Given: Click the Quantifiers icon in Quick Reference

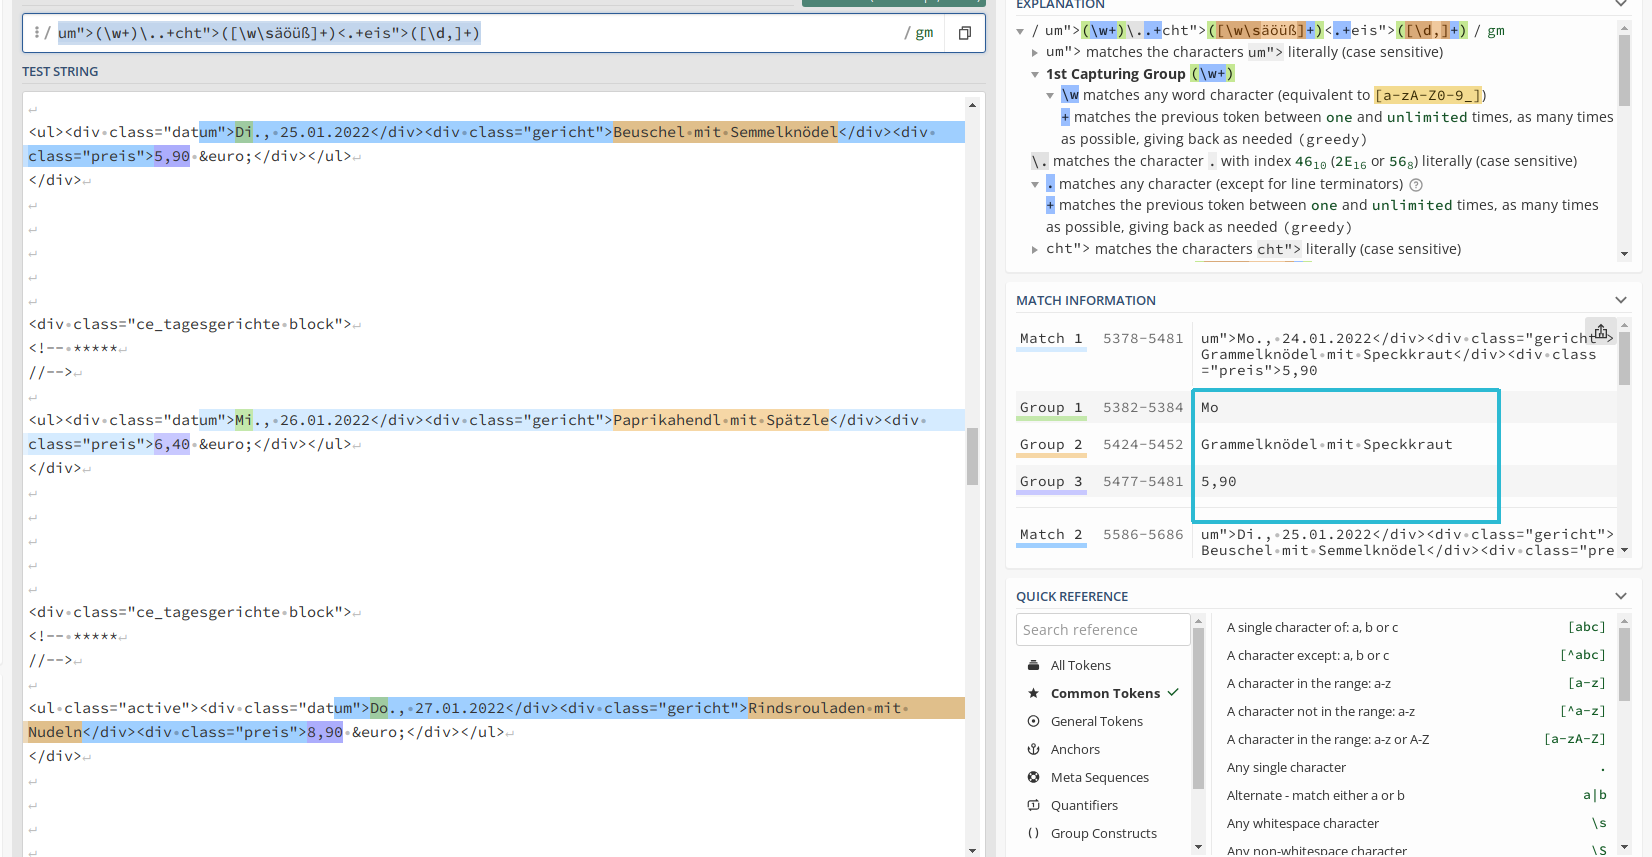Looking at the screenshot, I should point(1033,805).
